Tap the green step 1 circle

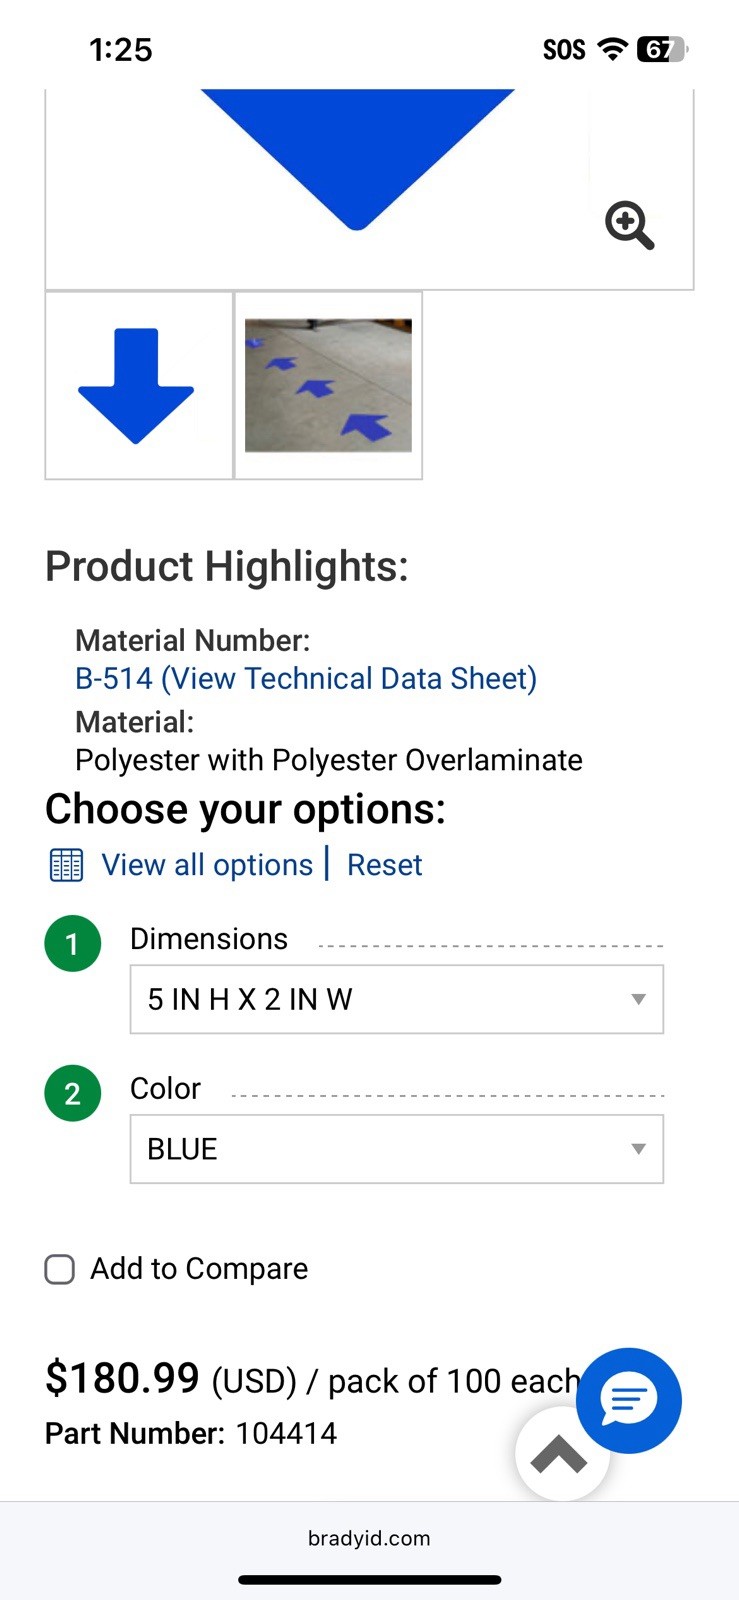click(73, 943)
